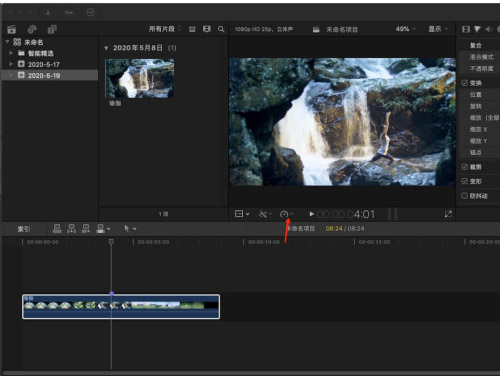This screenshot has height=376, width=500.
Task: Toggle filmstrip clip appearance icon
Action: click(207, 29)
